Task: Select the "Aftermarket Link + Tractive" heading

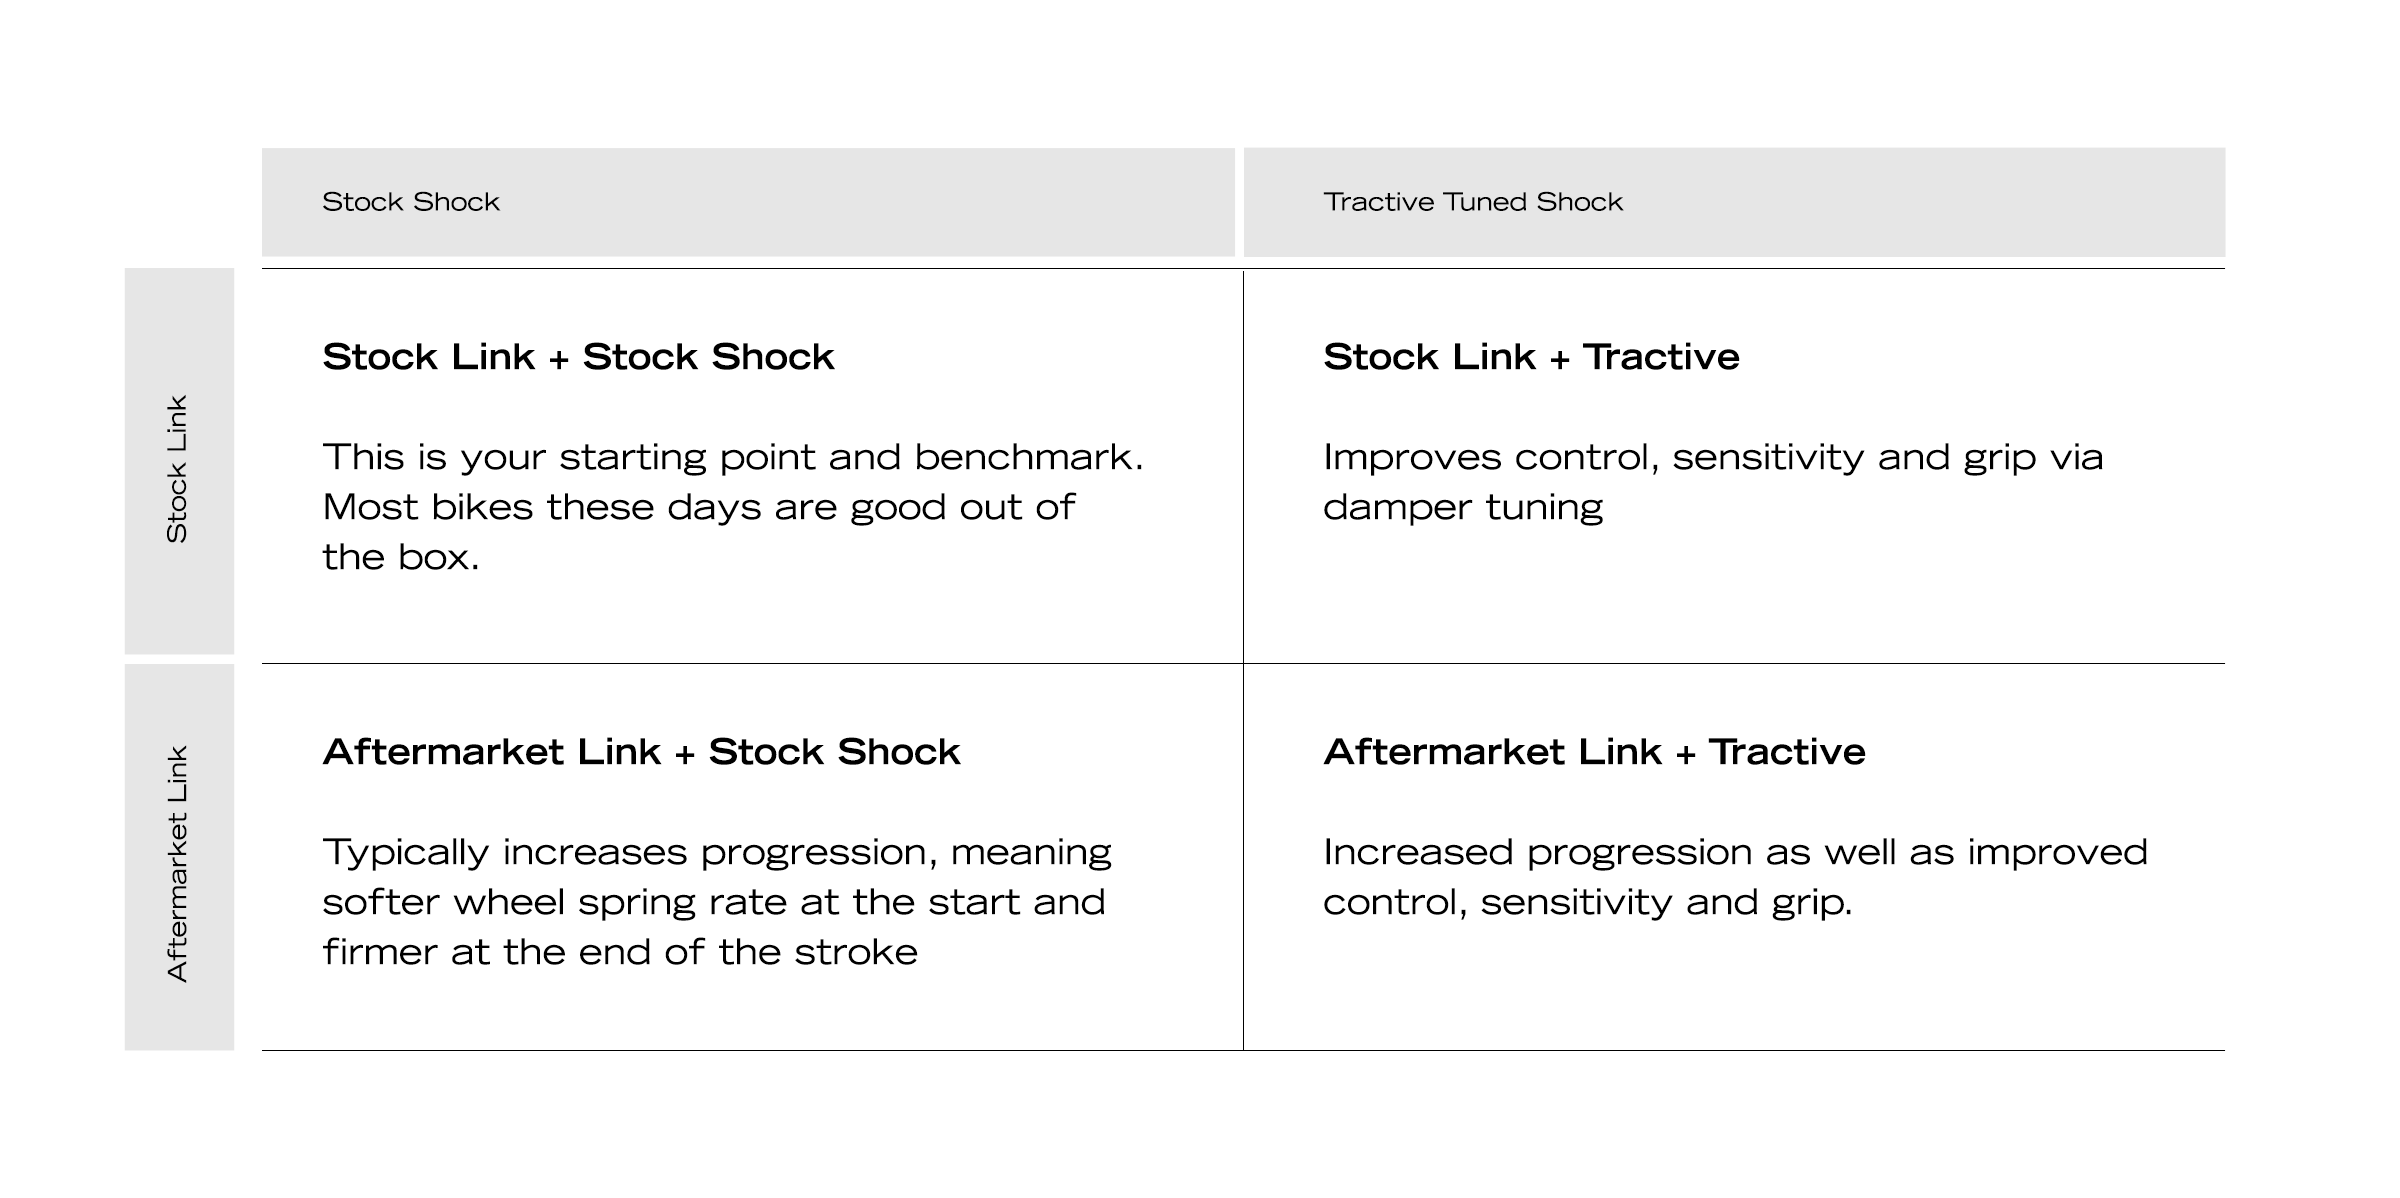Action: (x=1593, y=752)
